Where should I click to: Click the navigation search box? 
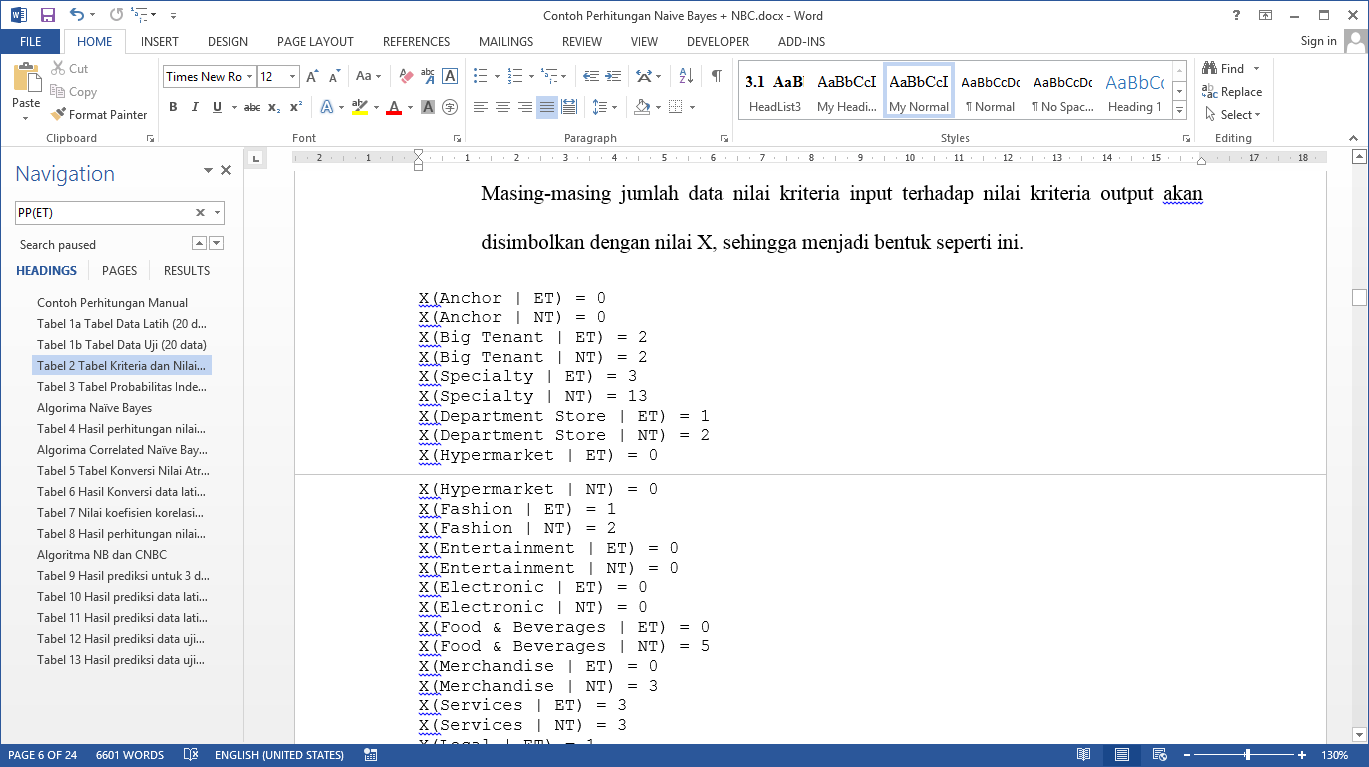[104, 213]
